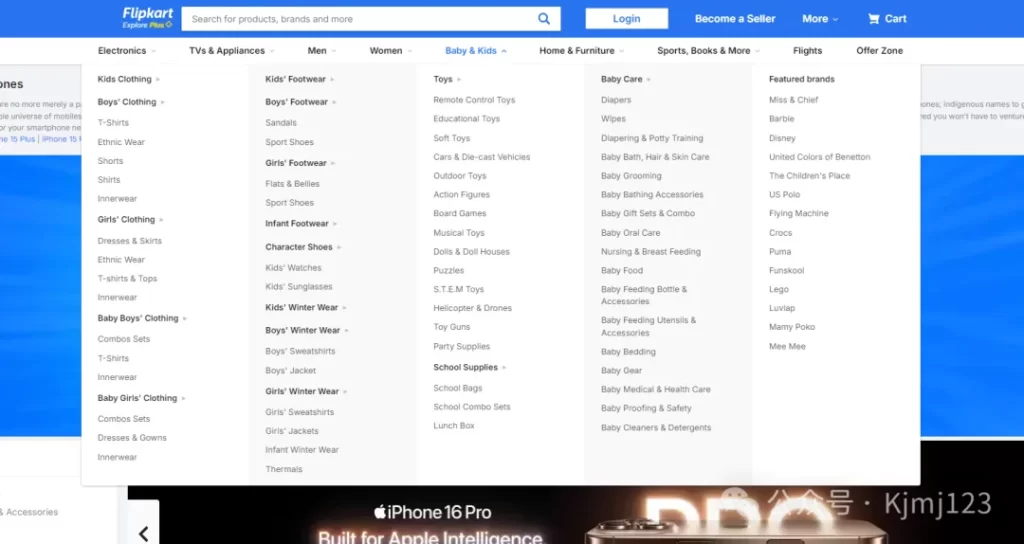Select Miss & Chief brand
This screenshot has width=1024, height=544.
pos(793,100)
